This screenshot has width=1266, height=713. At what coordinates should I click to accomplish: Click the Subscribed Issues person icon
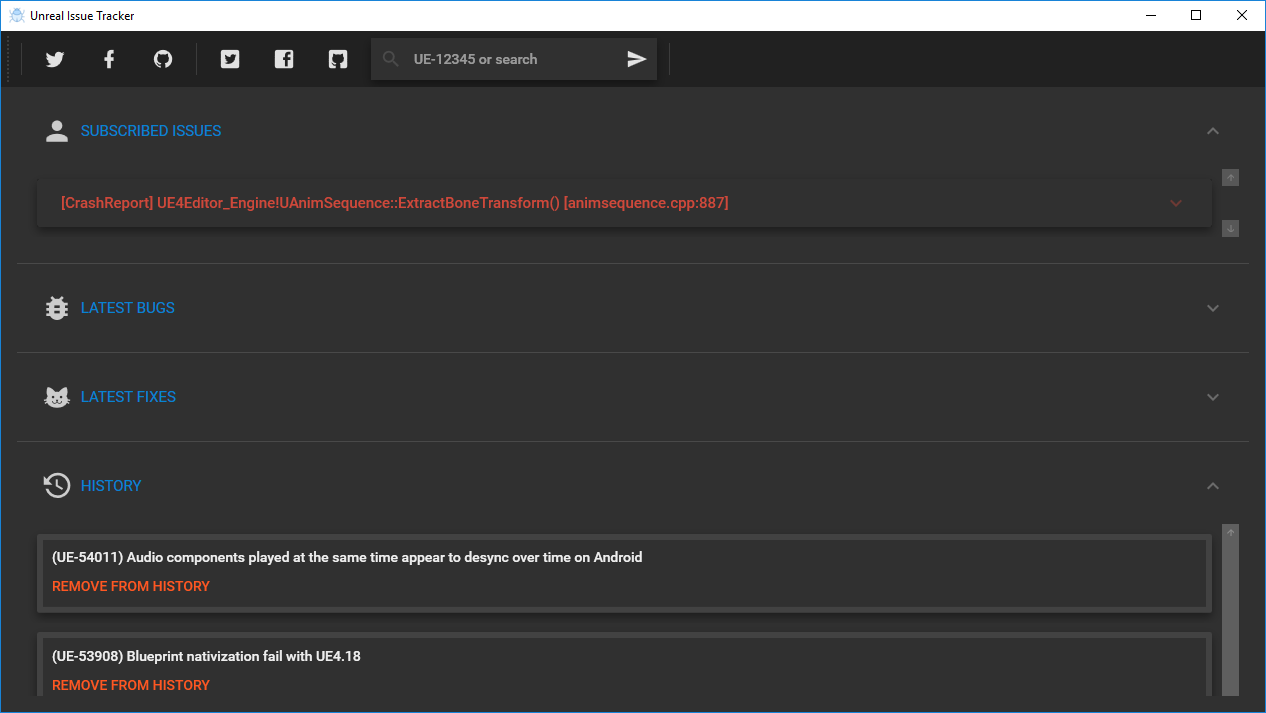point(57,131)
